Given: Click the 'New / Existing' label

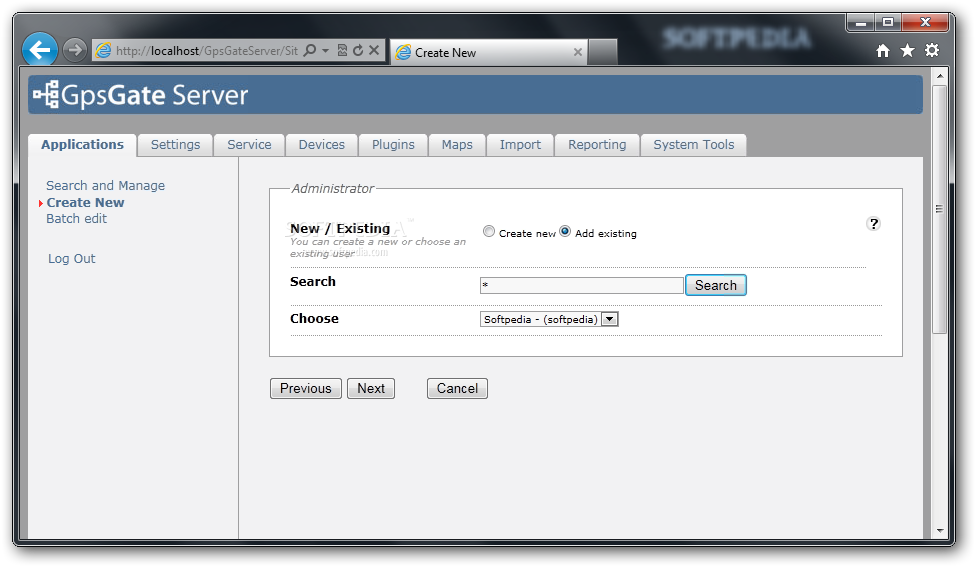Looking at the screenshot, I should pos(340,228).
